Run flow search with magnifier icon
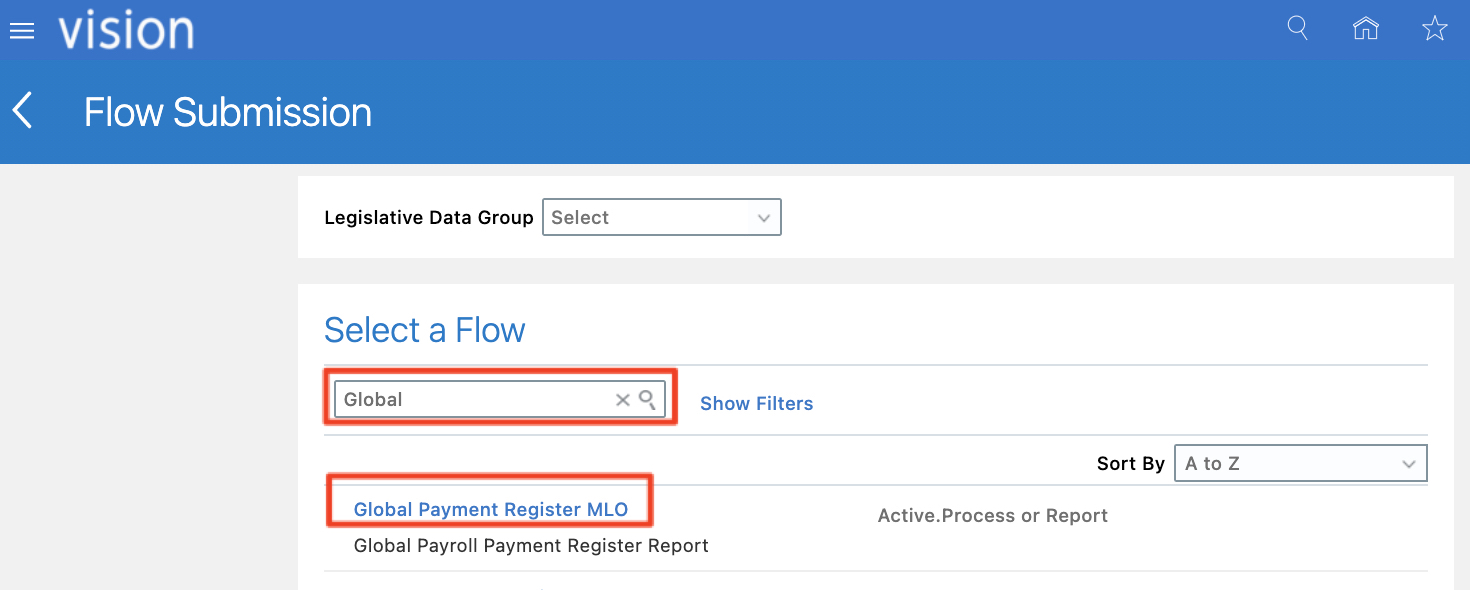 coord(647,400)
